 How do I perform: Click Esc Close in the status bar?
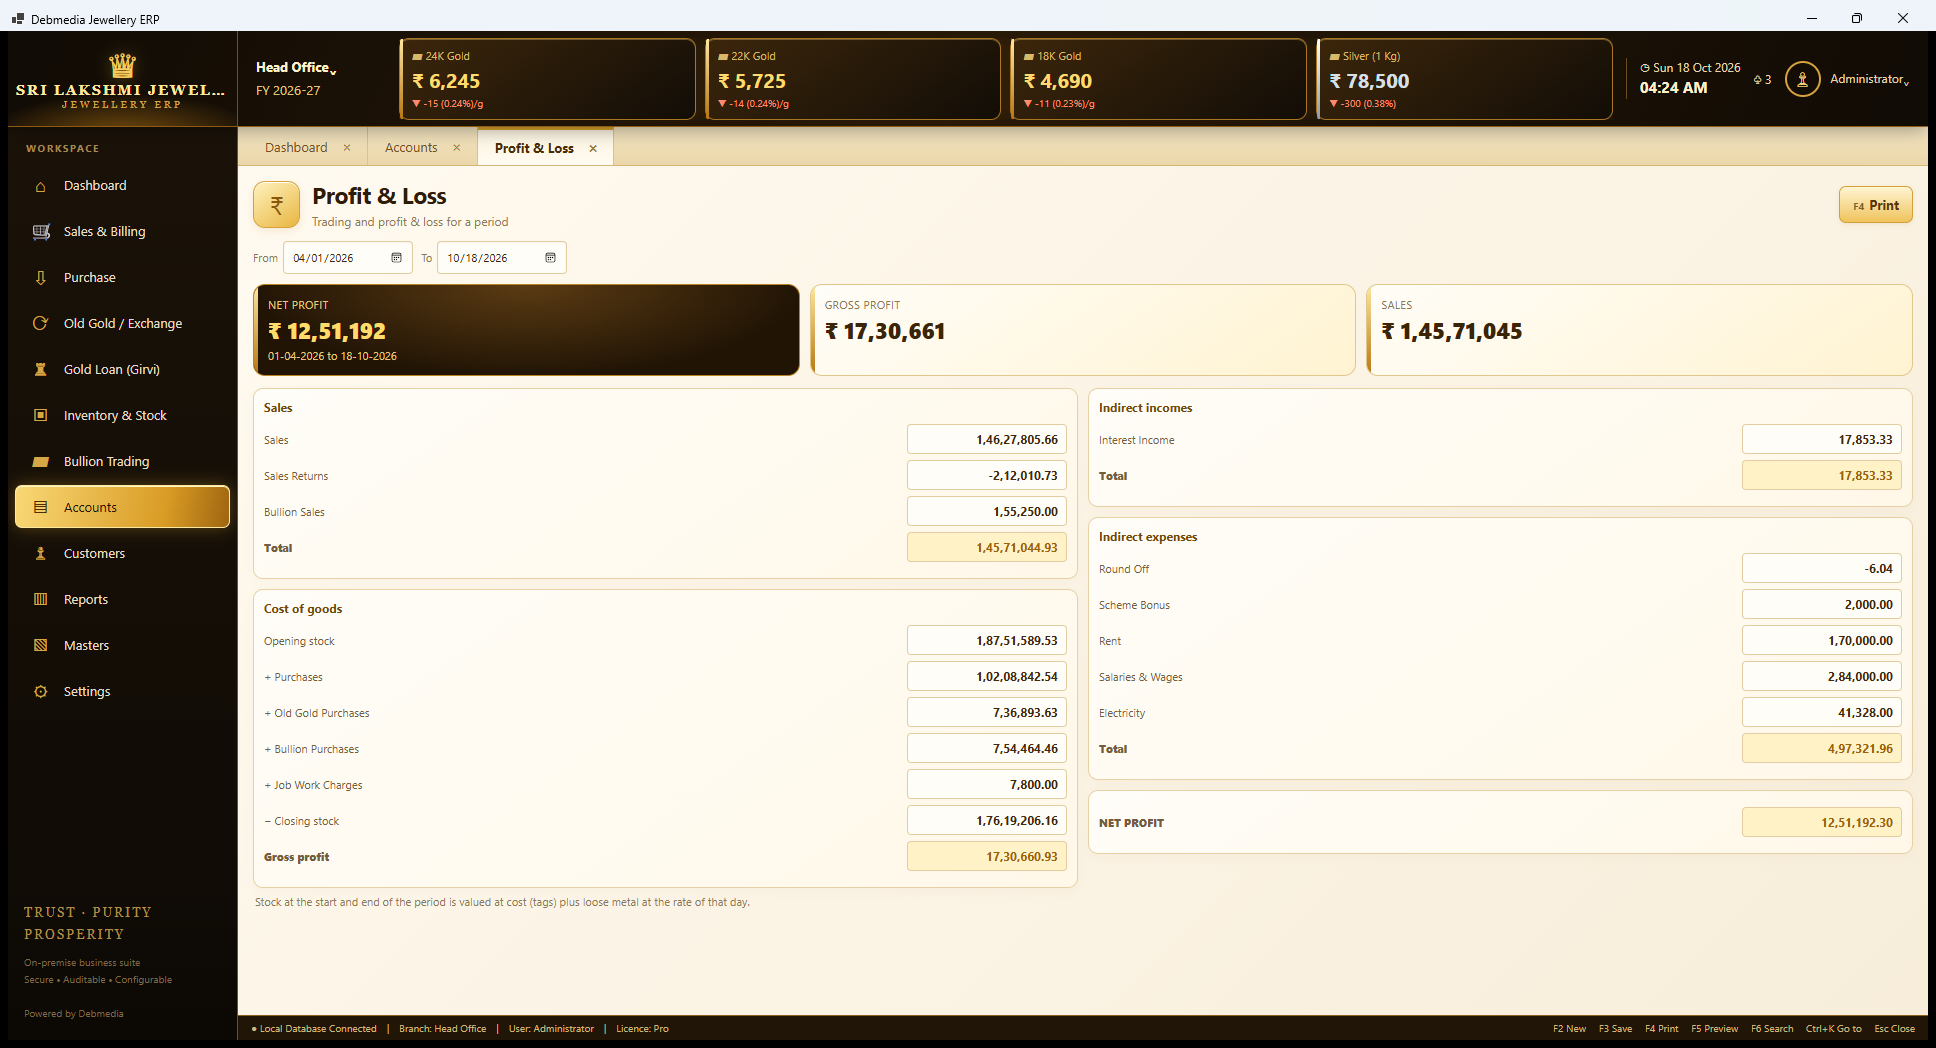tap(1894, 1029)
